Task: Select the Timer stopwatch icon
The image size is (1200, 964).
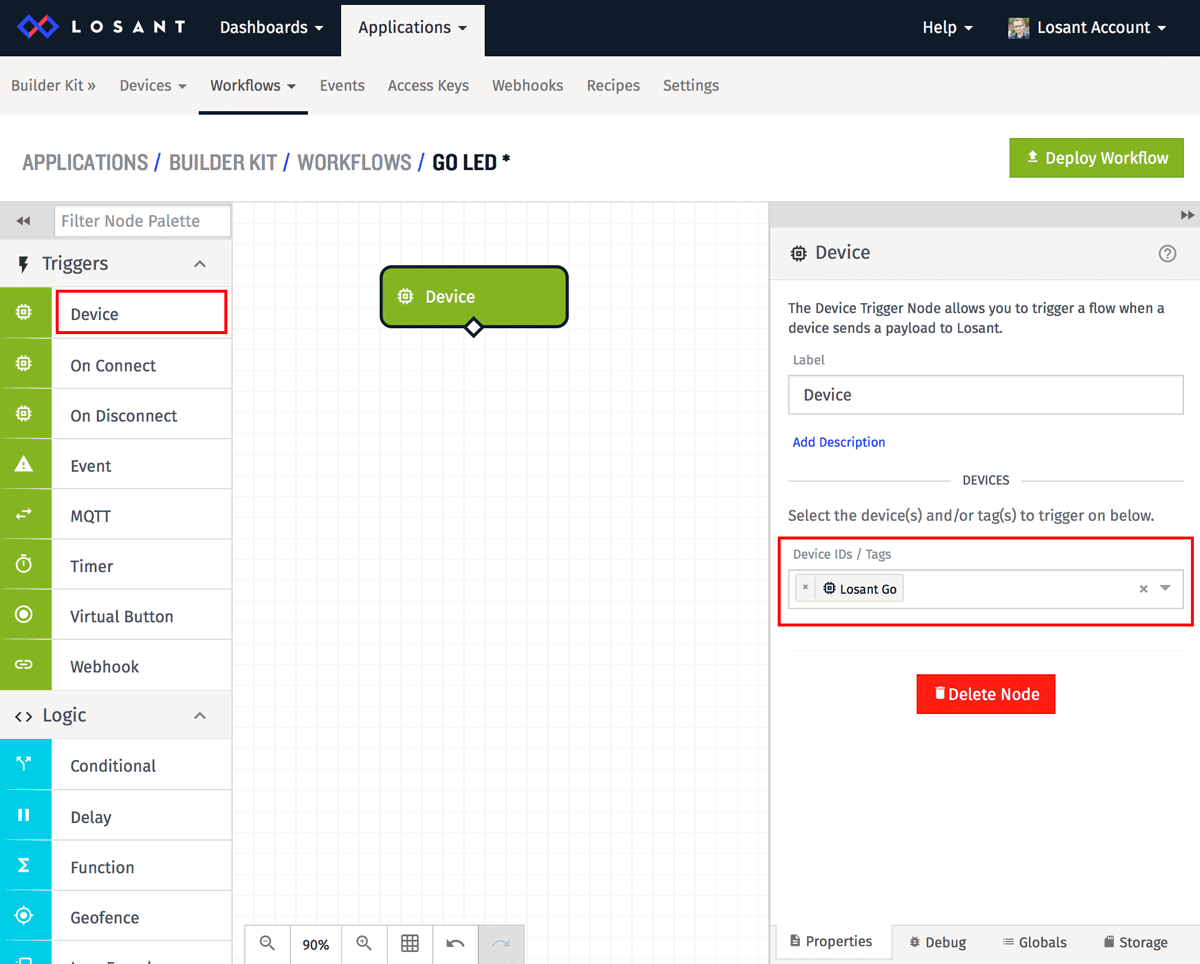Action: (x=24, y=564)
